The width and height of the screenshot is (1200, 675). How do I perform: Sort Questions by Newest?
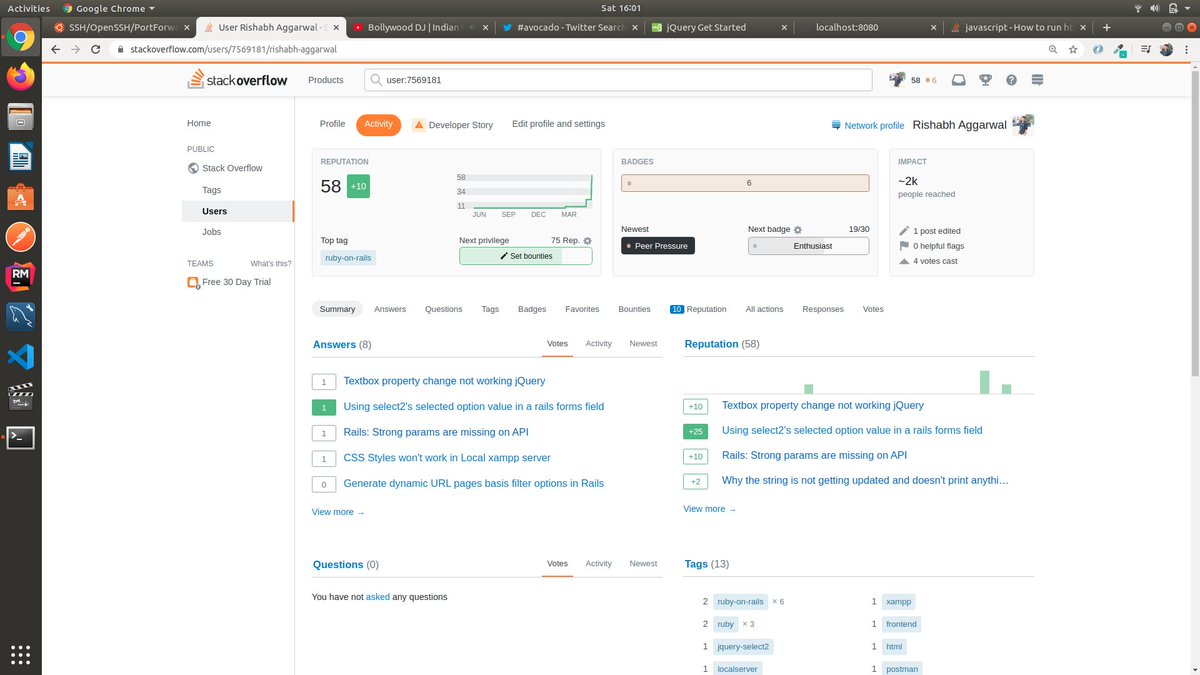coord(643,563)
